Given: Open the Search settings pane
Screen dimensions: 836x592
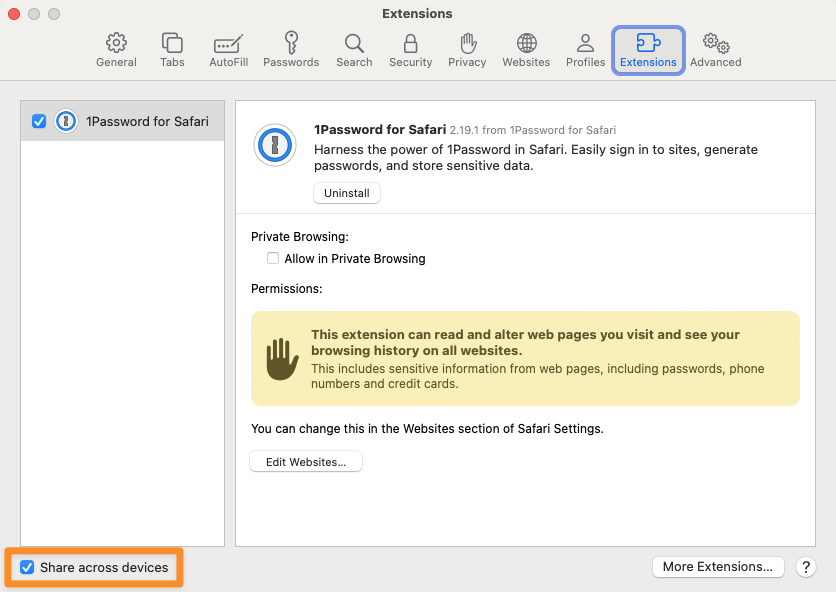Looking at the screenshot, I should pos(354,50).
